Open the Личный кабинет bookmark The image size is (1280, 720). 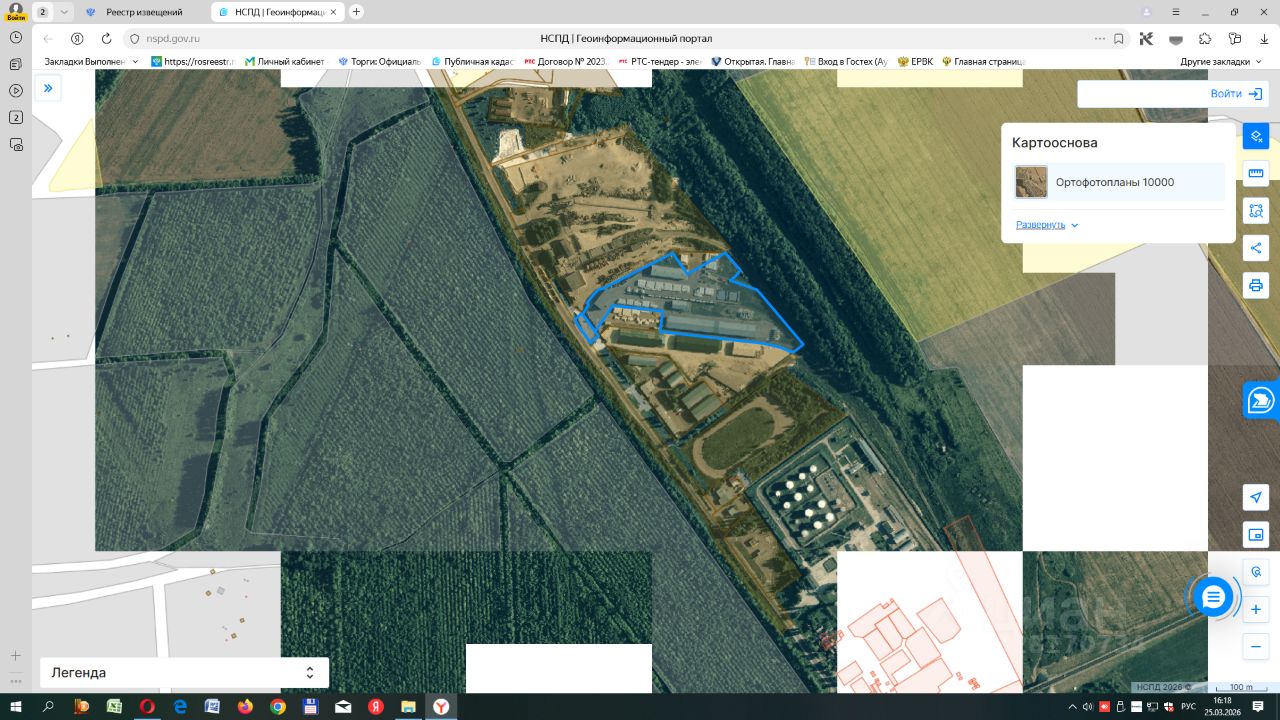click(x=284, y=61)
